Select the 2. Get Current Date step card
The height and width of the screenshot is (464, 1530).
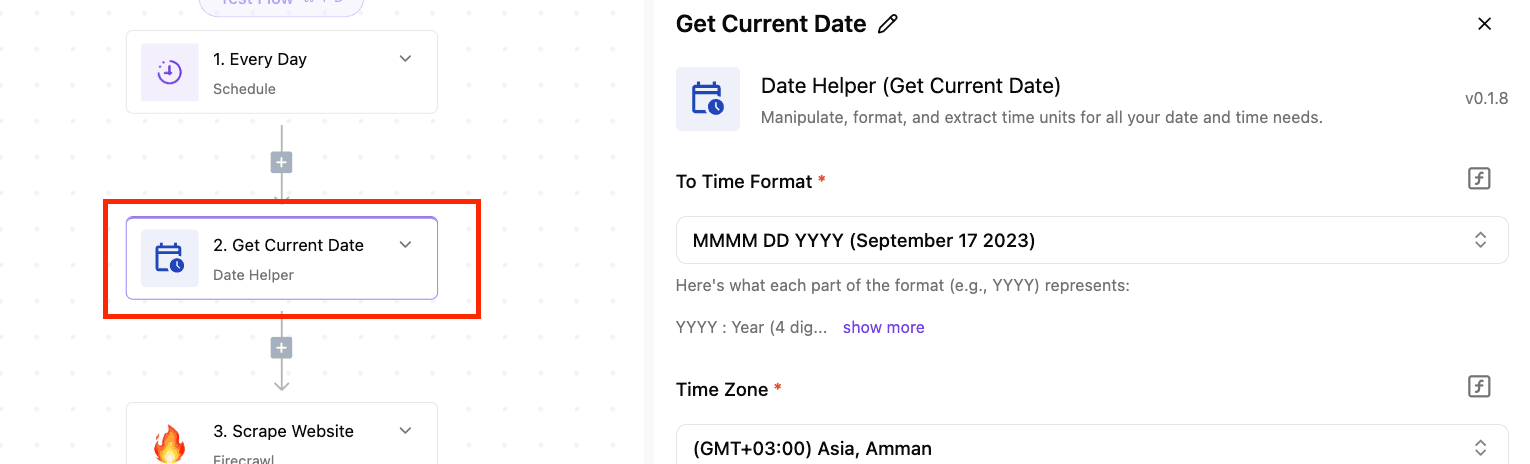click(x=282, y=258)
